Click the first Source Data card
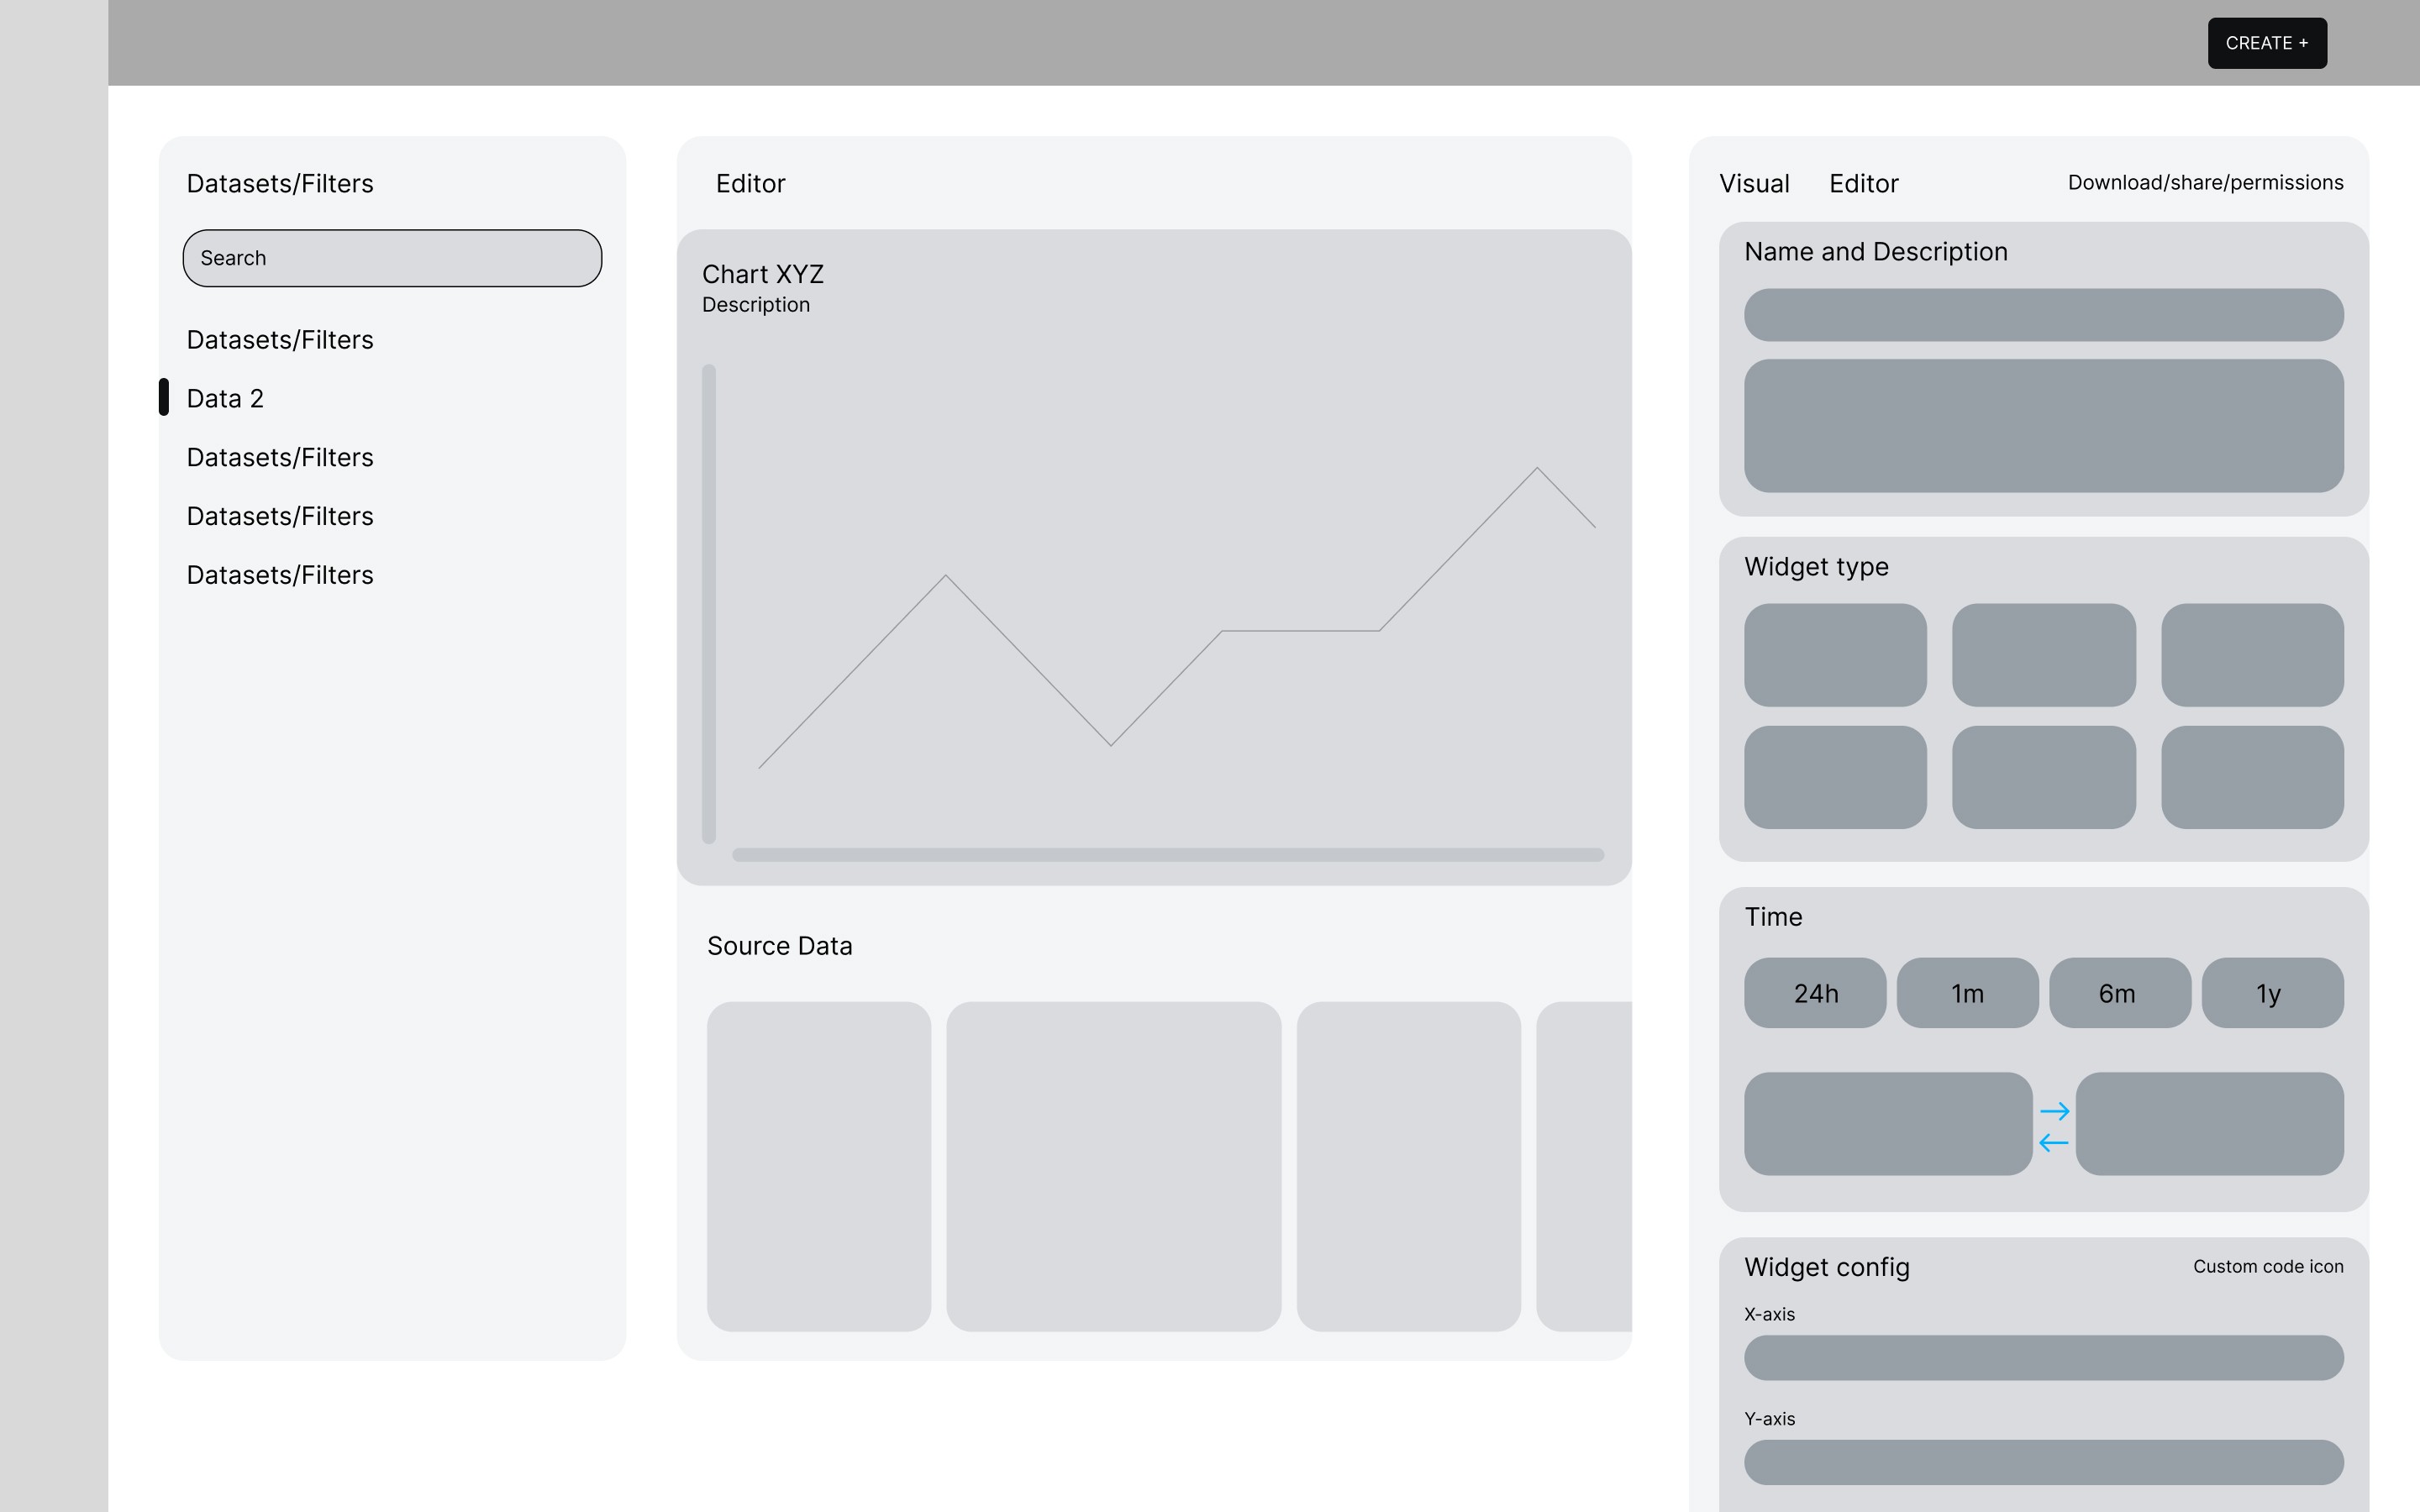Image resolution: width=2420 pixels, height=1512 pixels. tap(818, 1166)
